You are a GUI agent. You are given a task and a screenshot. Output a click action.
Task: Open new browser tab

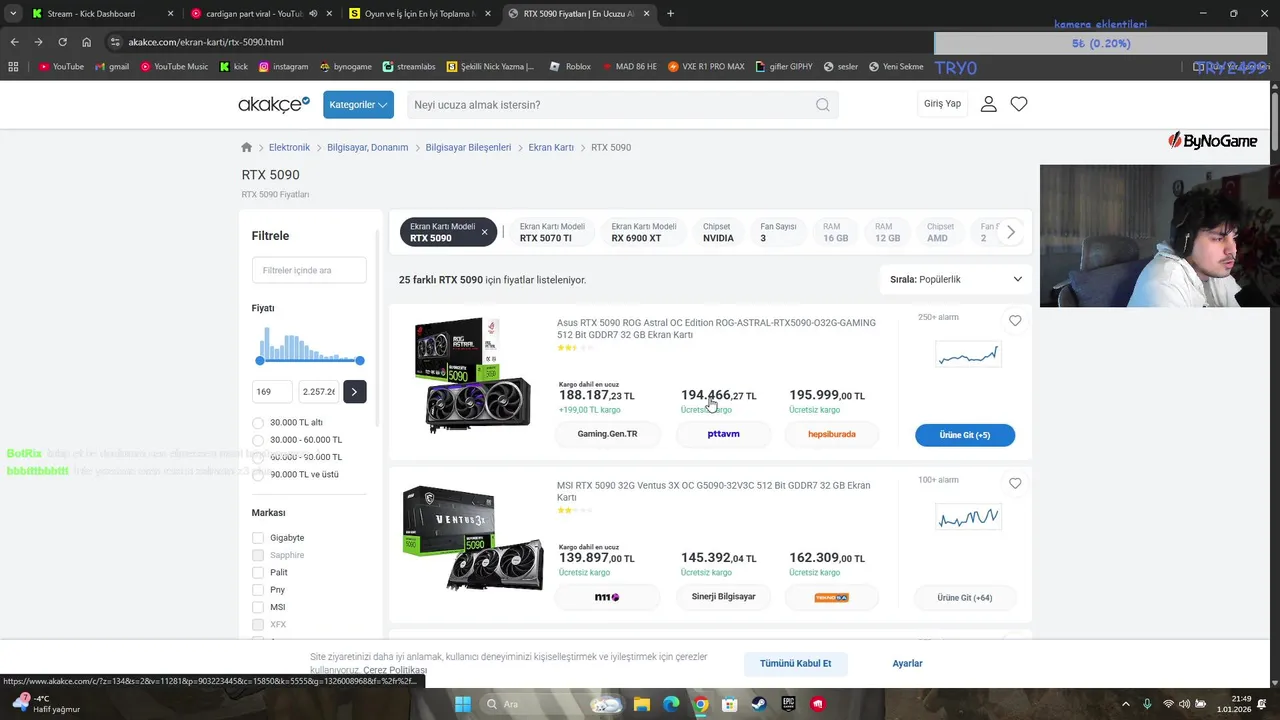670,14
